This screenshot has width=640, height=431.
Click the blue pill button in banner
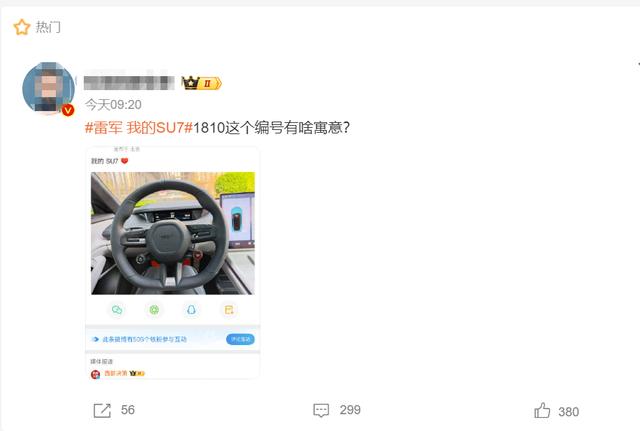240,339
